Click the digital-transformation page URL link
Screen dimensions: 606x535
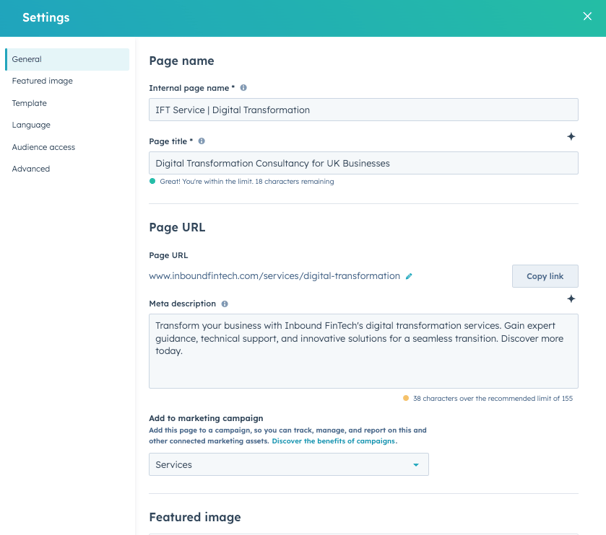click(x=274, y=276)
